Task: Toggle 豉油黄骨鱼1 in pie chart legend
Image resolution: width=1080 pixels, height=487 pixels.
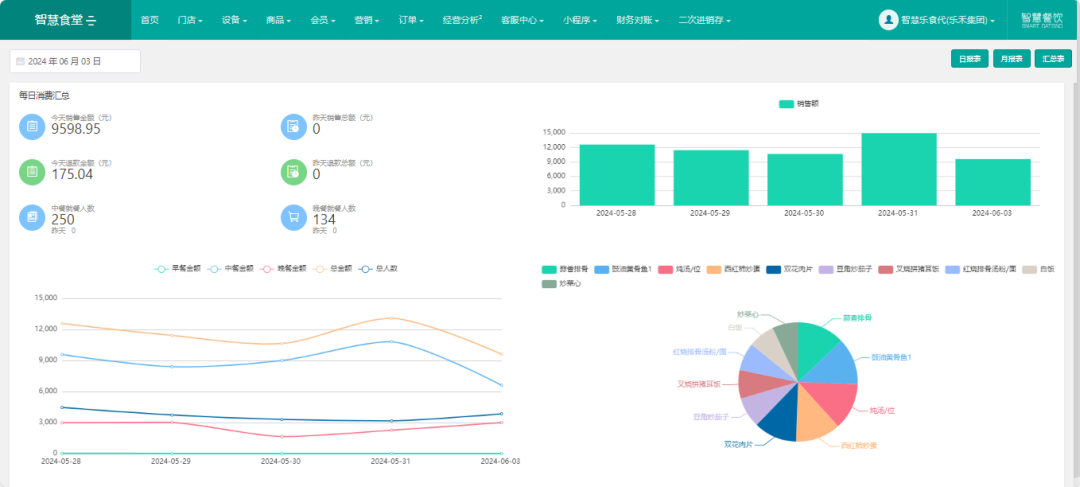Action: [x=623, y=269]
